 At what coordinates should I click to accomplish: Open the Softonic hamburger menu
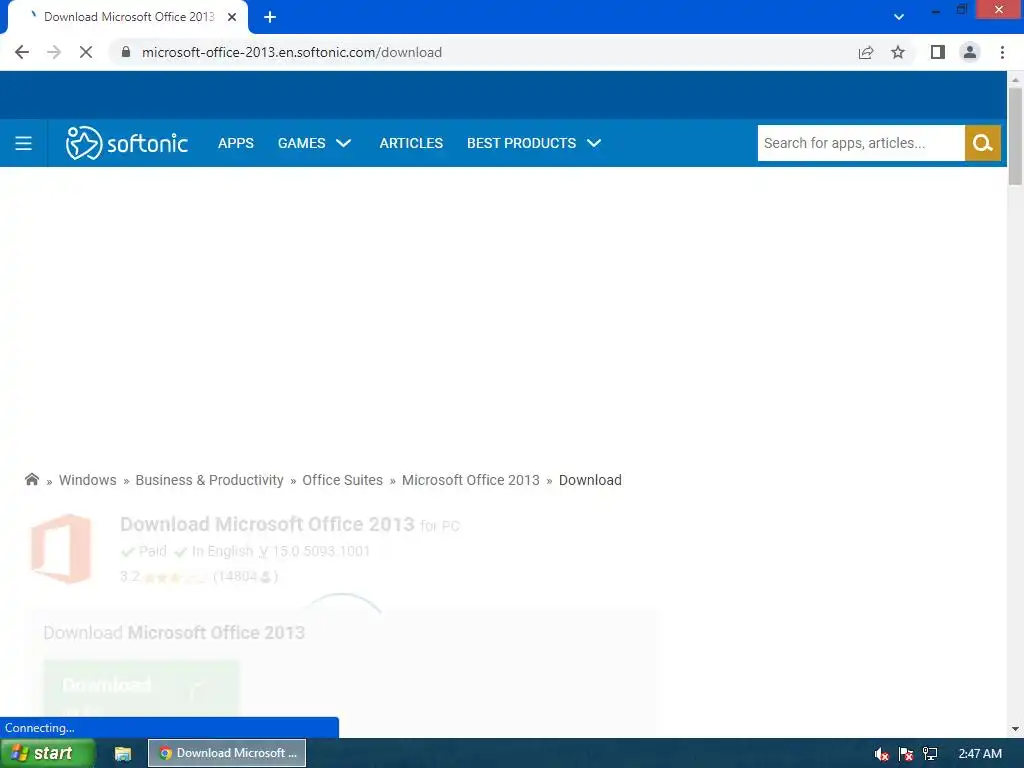(24, 143)
